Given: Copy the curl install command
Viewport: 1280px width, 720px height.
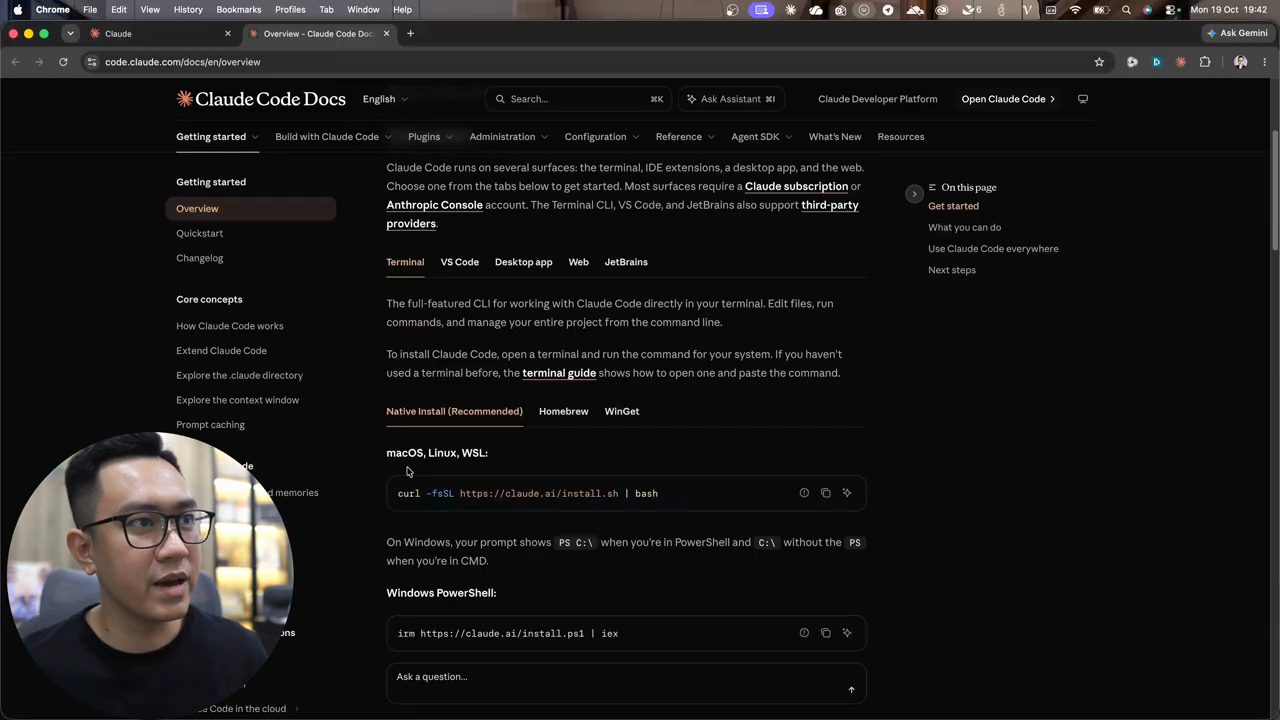Looking at the screenshot, I should coord(825,493).
